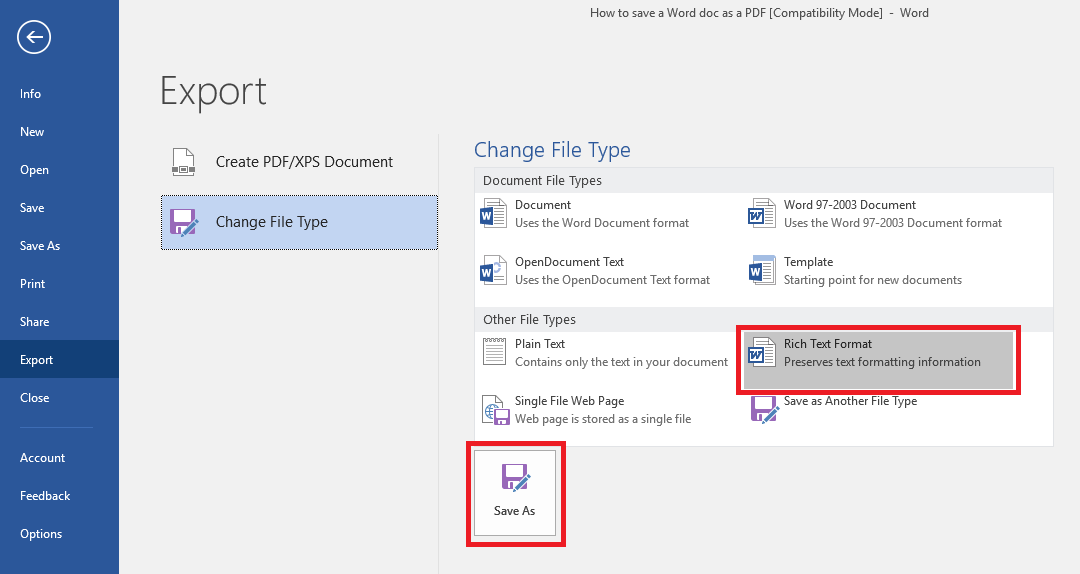The width and height of the screenshot is (1080, 574).
Task: Open the Info menu item
Action: 31,94
